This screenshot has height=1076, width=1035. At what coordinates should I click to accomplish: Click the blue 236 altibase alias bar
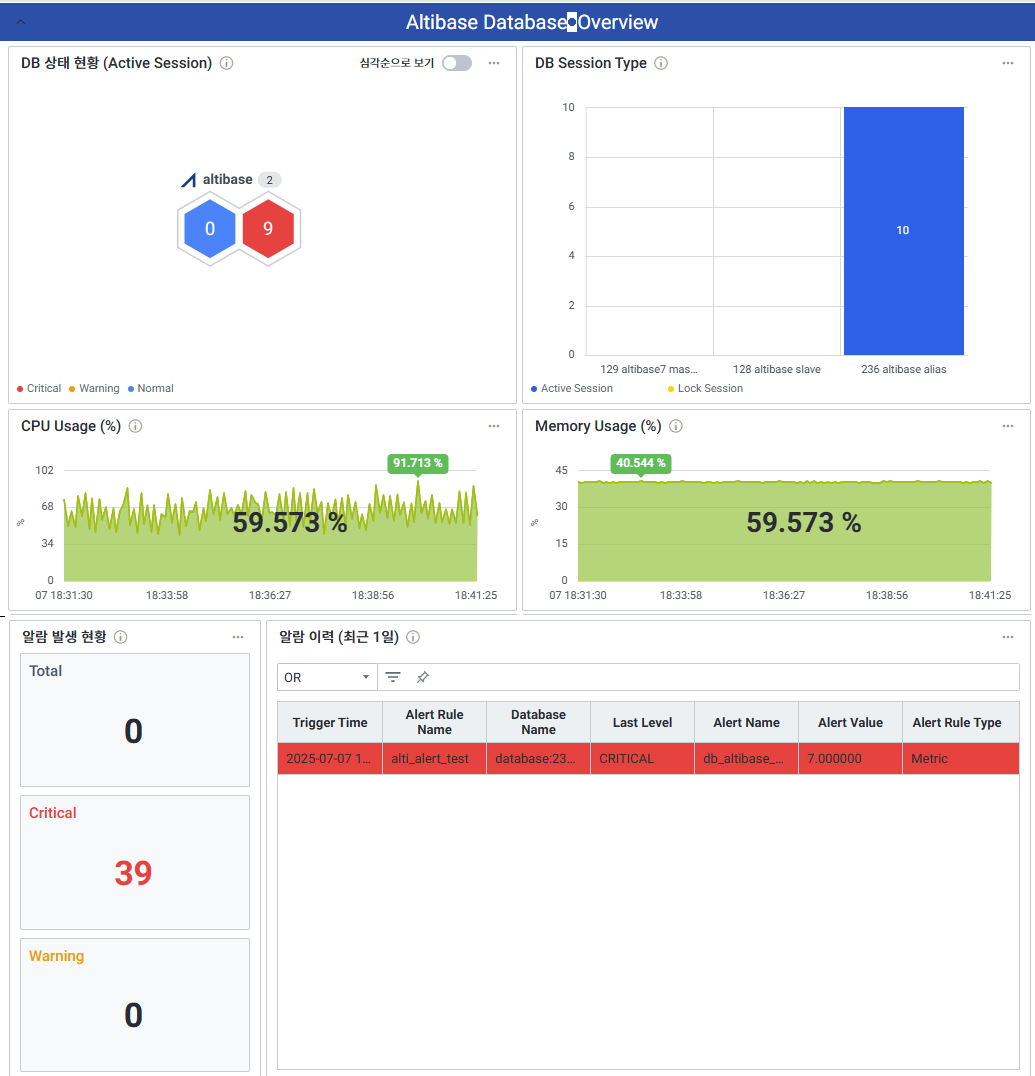903,230
